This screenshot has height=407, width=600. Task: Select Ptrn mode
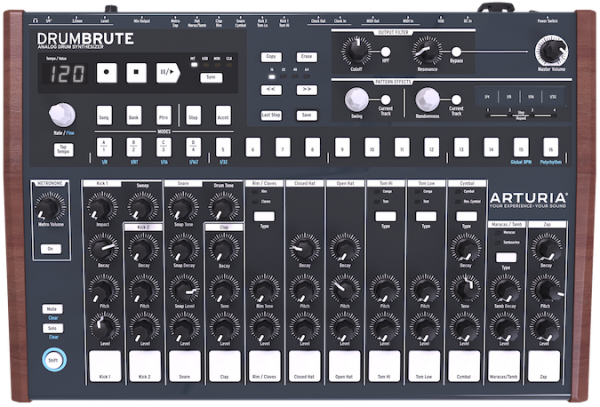163,116
